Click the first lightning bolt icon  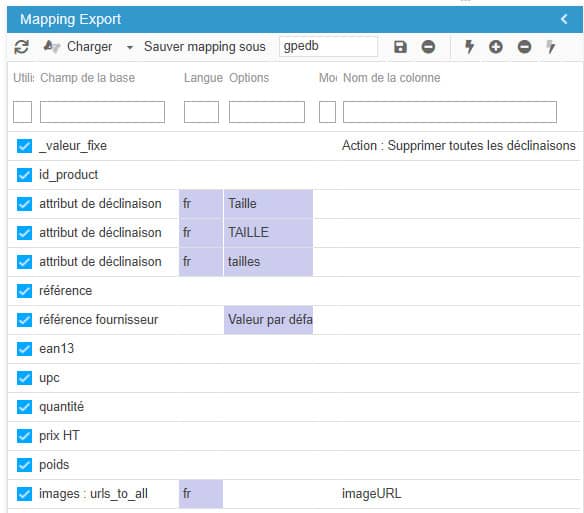point(469,47)
